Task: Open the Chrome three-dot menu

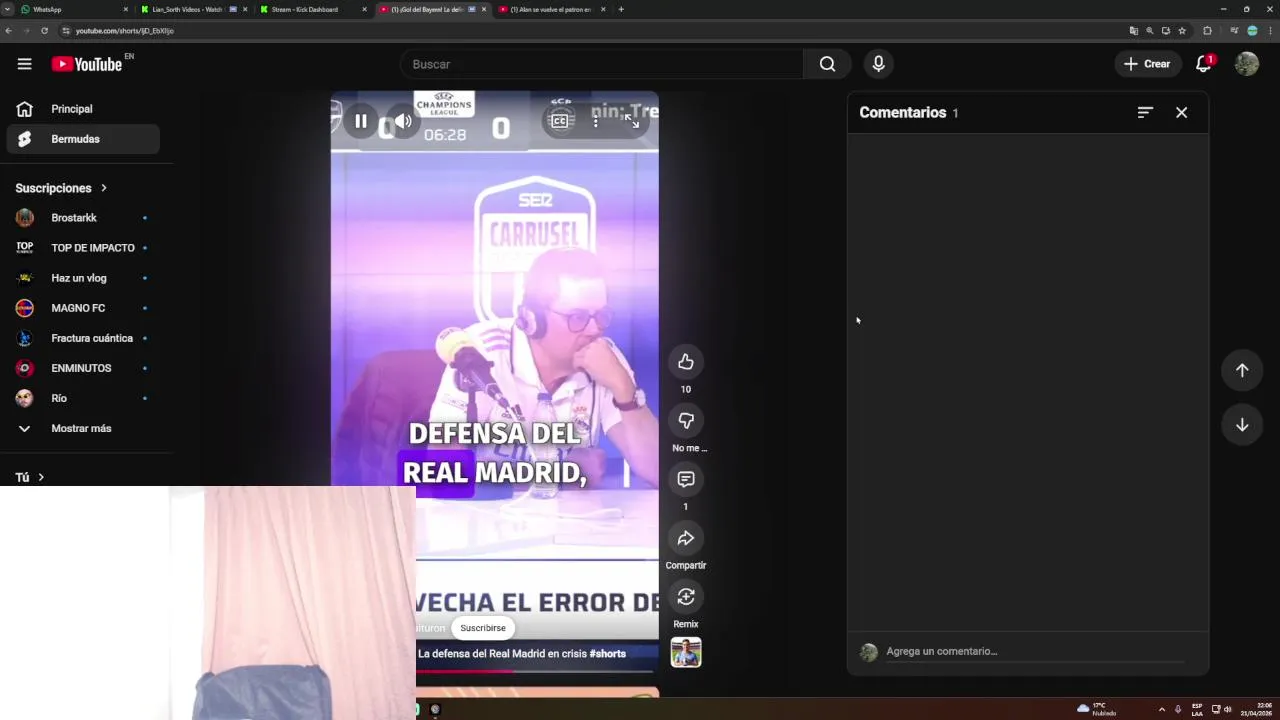Action: (1269, 31)
